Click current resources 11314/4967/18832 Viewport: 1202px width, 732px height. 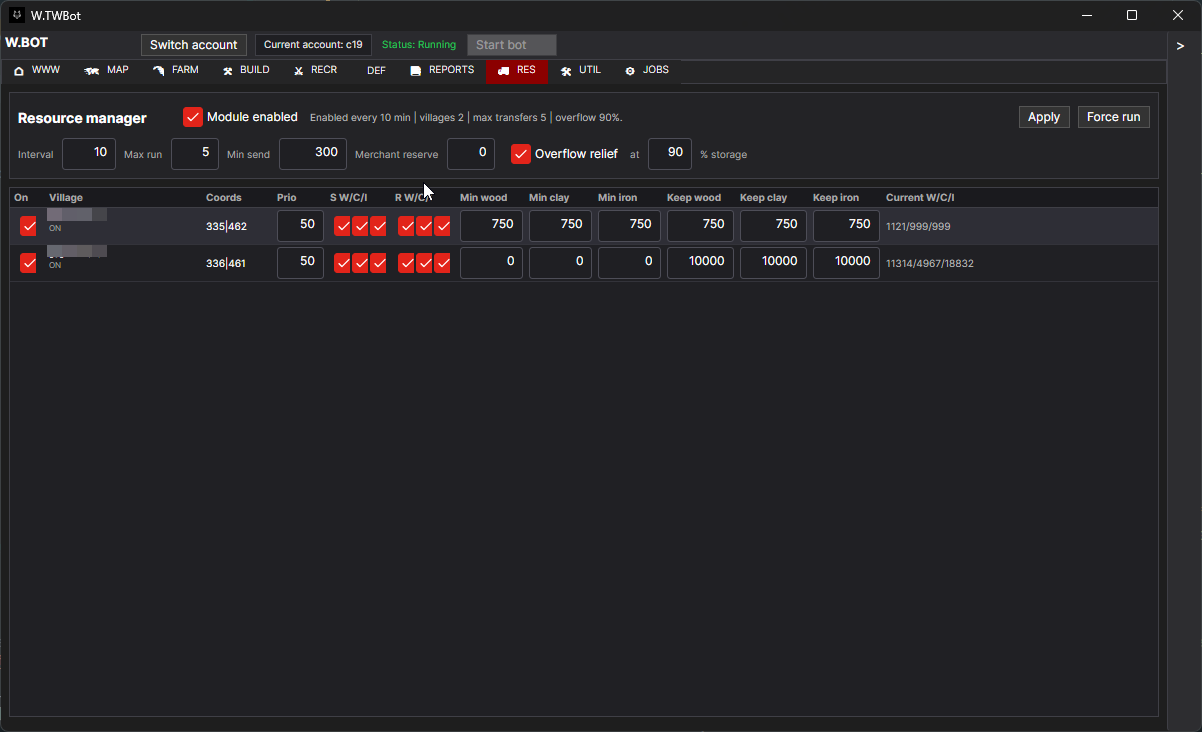930,264
